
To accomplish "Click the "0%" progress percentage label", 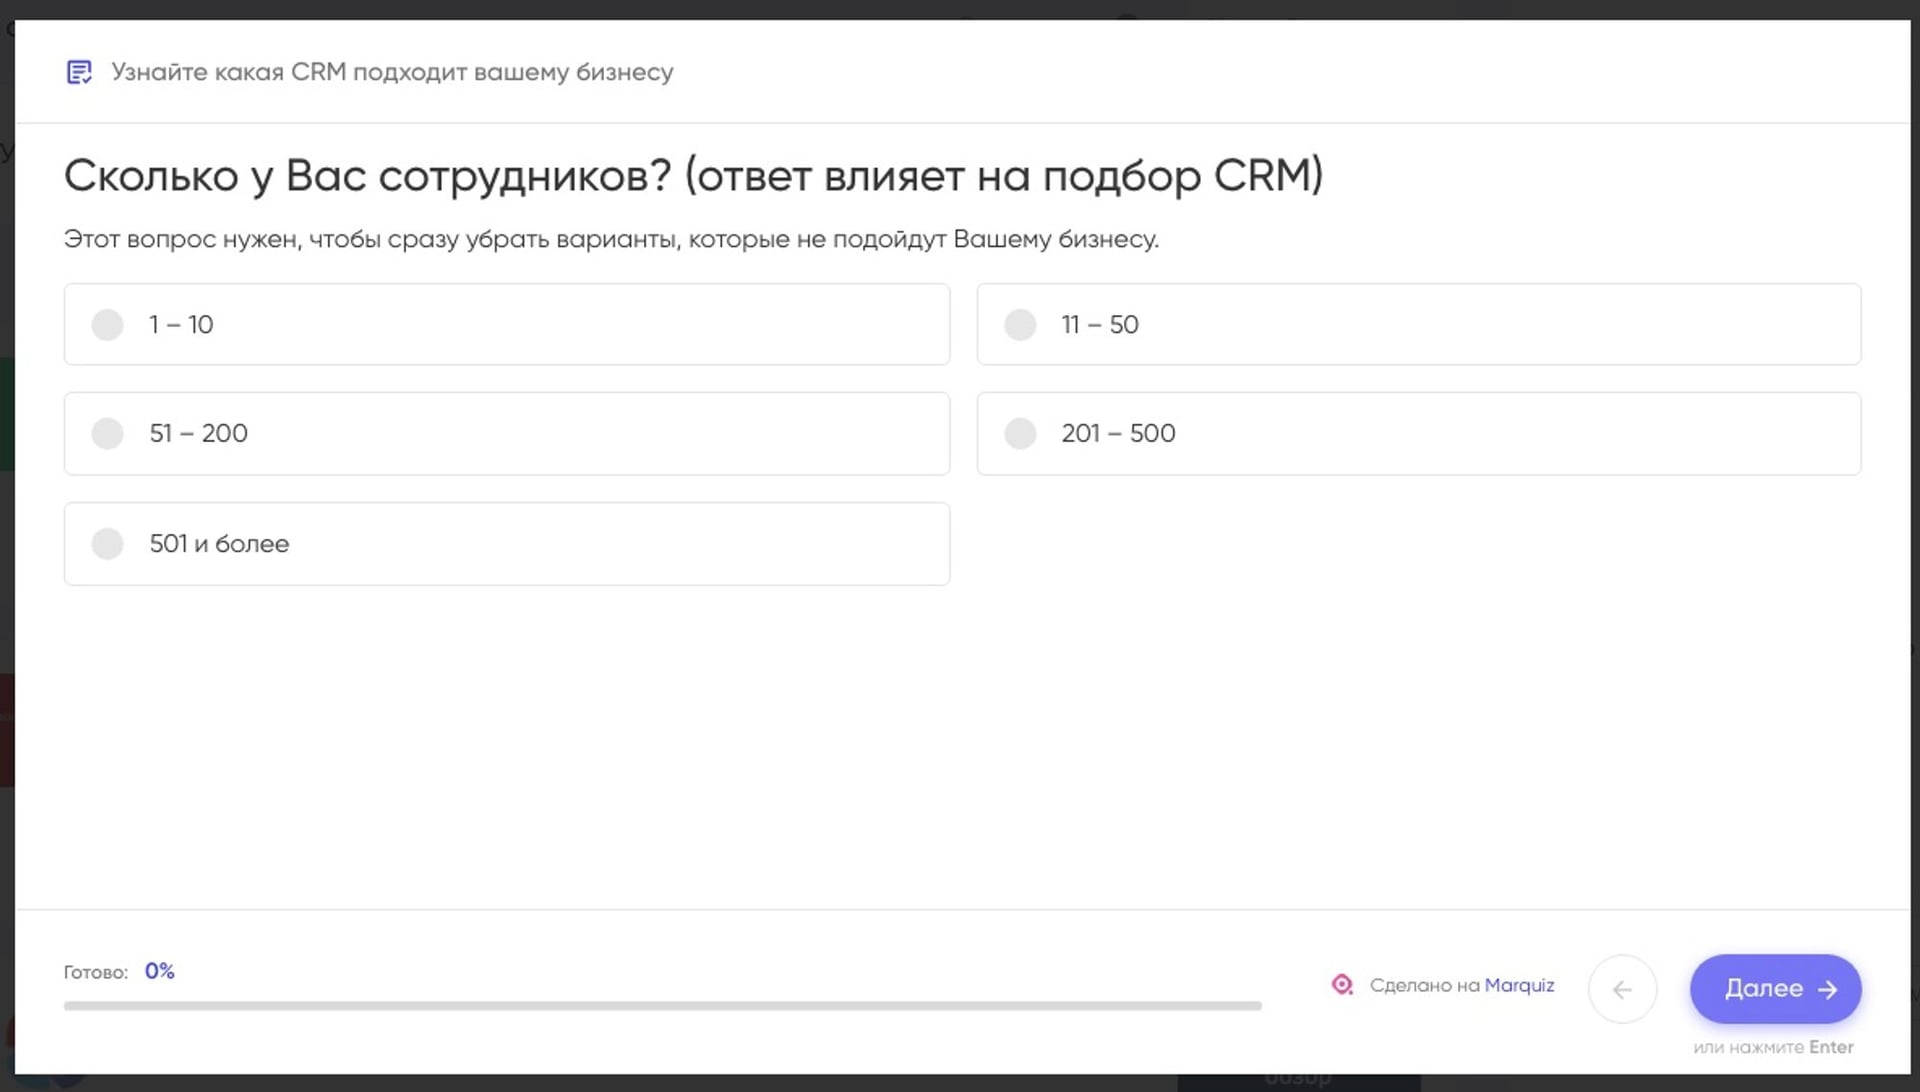I will [158, 969].
